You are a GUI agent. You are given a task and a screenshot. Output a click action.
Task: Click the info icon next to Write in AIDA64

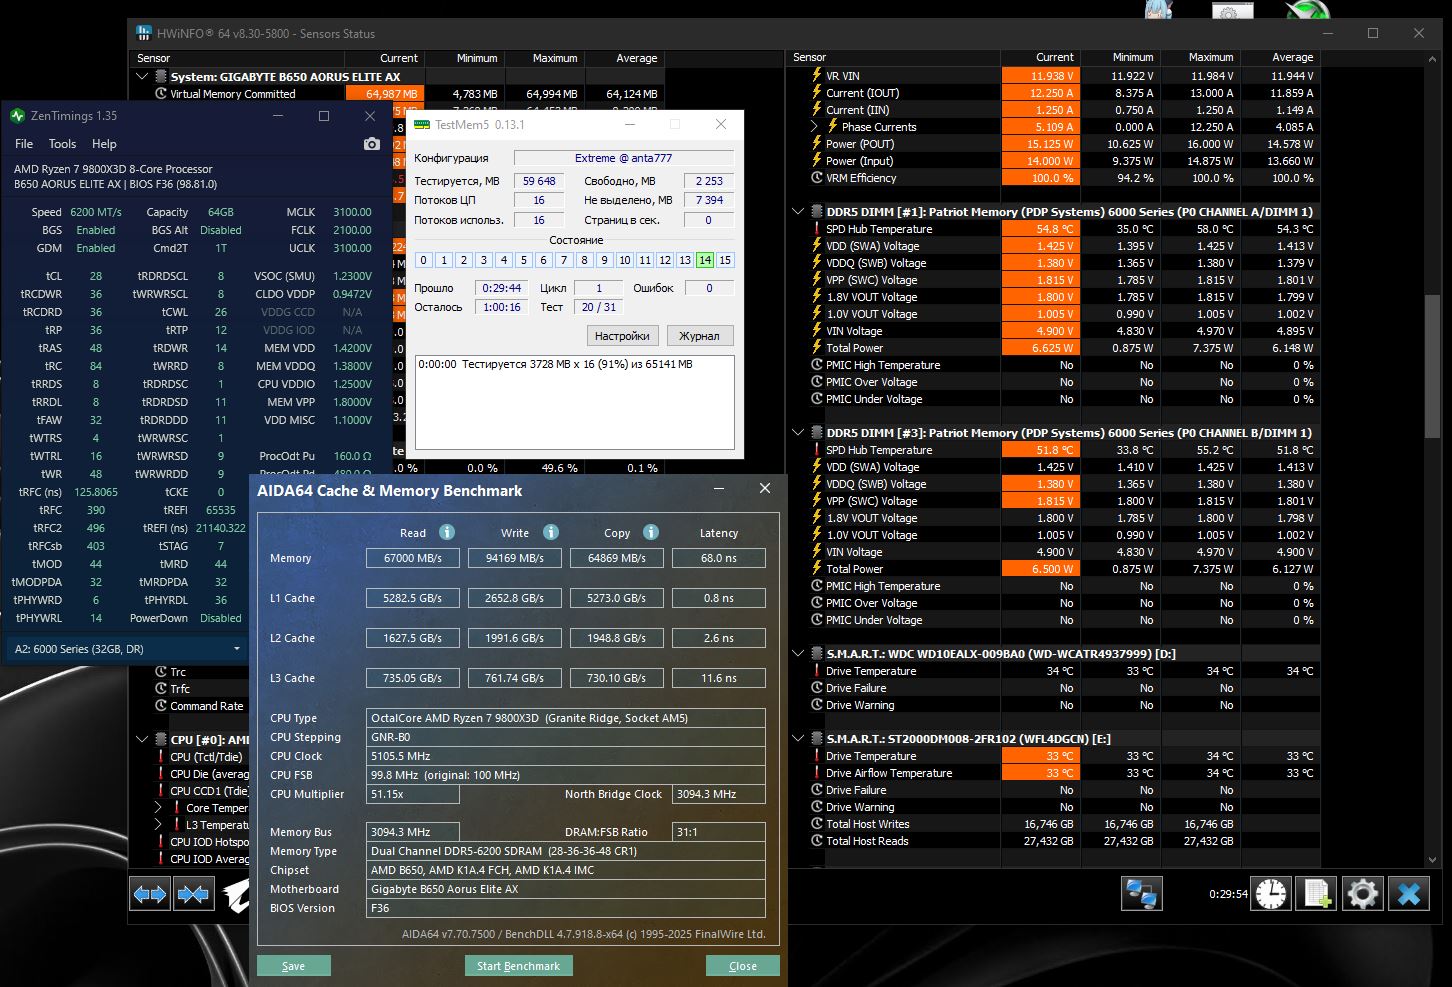551,532
